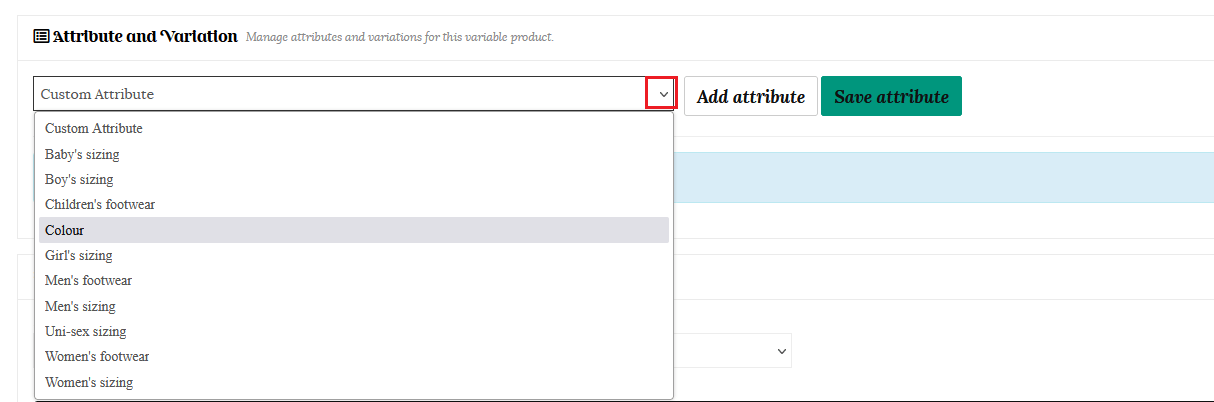
Task: Click the Save attribute button
Action: pyautogui.click(x=890, y=96)
